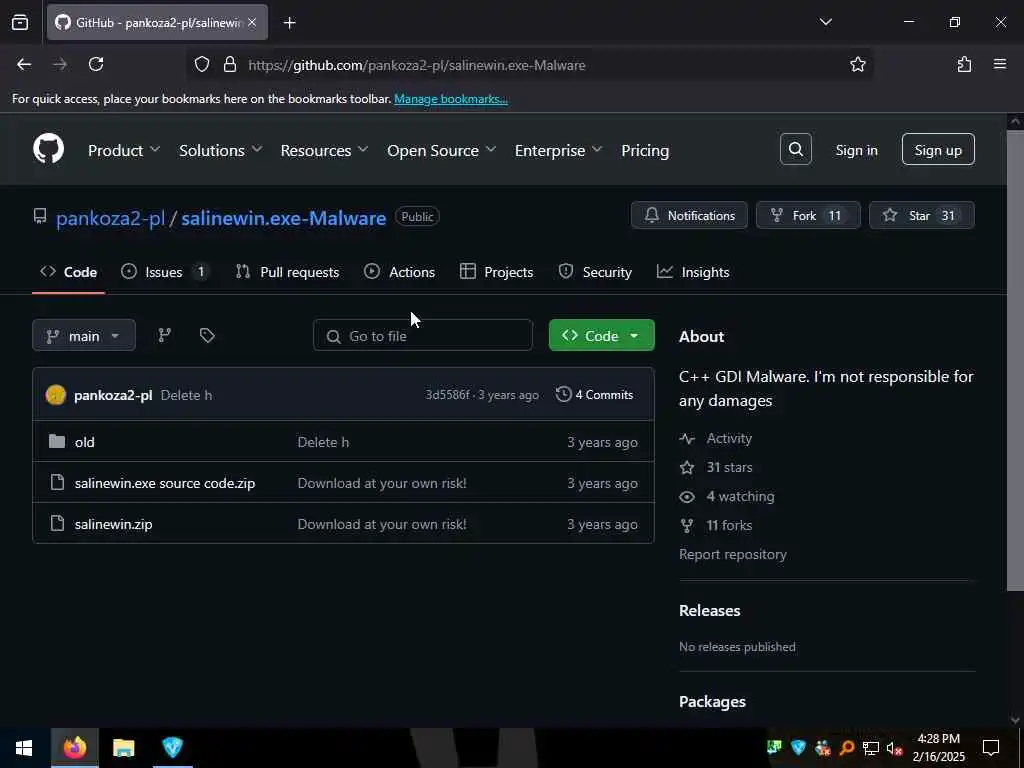Switch to the Issues tab
The height and width of the screenshot is (768, 1024).
tap(166, 272)
